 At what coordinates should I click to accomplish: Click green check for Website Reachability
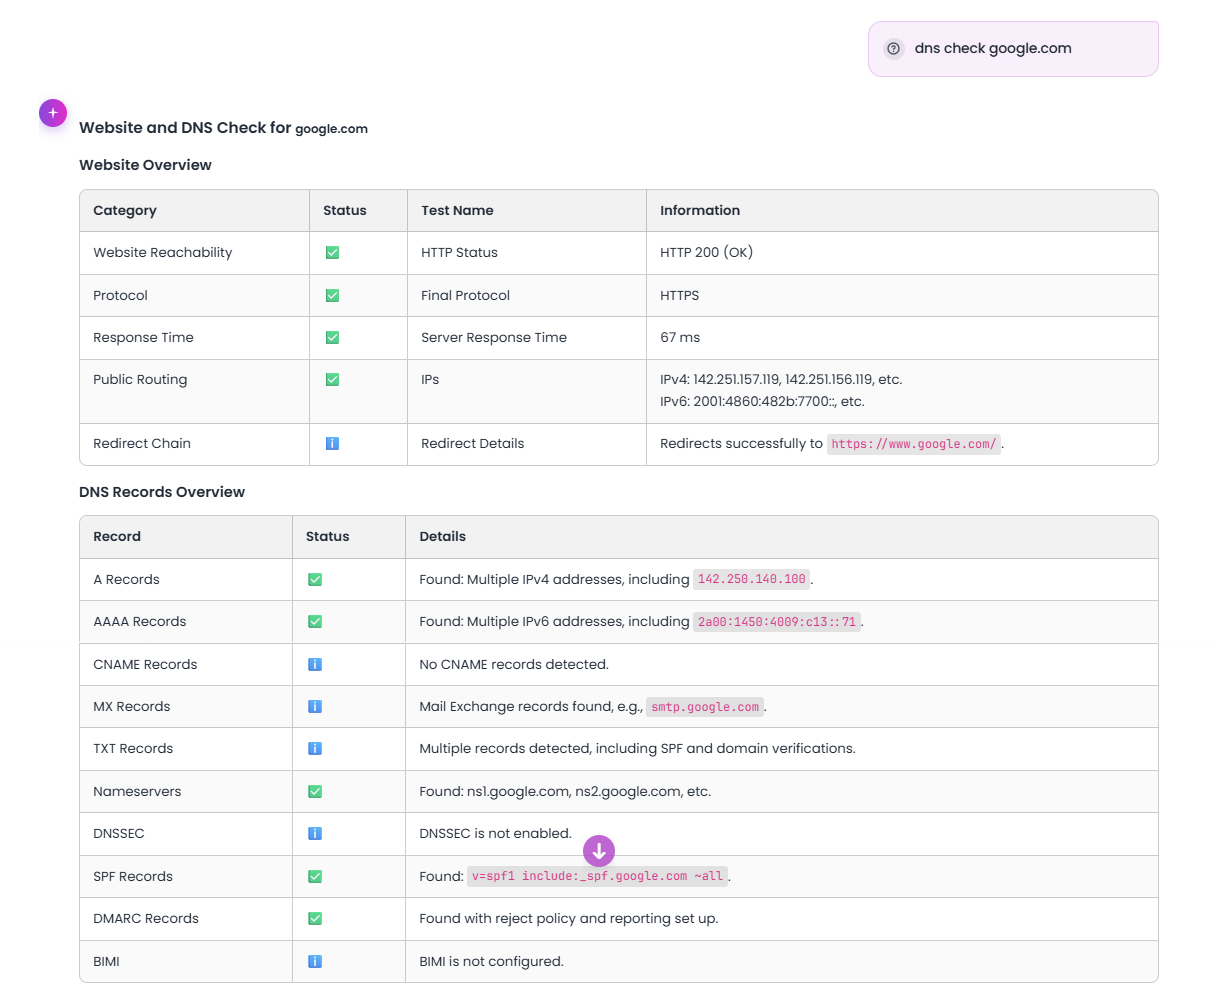332,253
